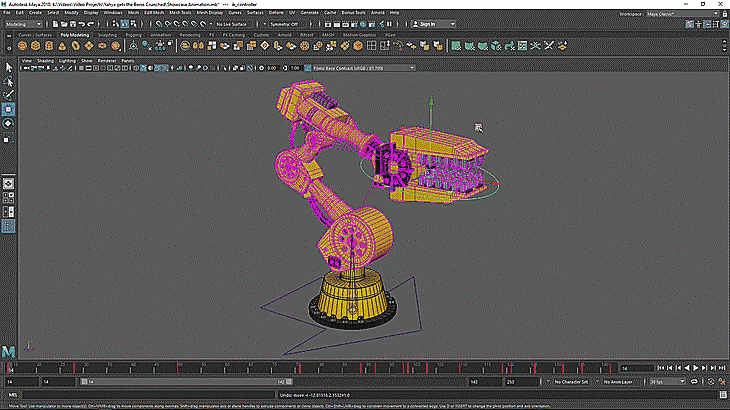Switch to the Rigging shelf tab
This screenshot has width=730, height=410.
(x=132, y=34)
